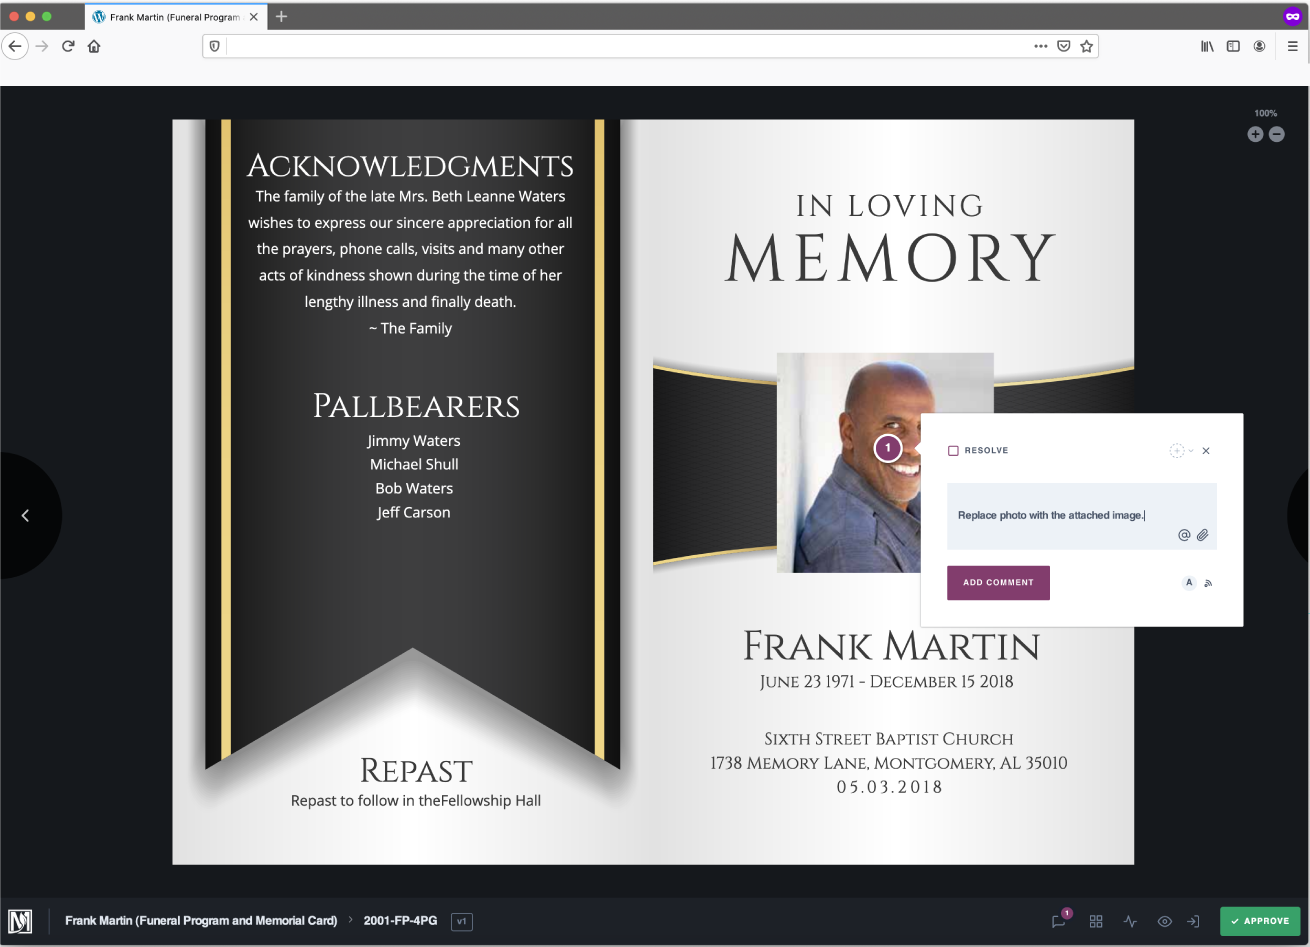Click the 'Sixth Street Baptist Church' text
Viewport: 1310px width, 947px height.
tap(889, 739)
